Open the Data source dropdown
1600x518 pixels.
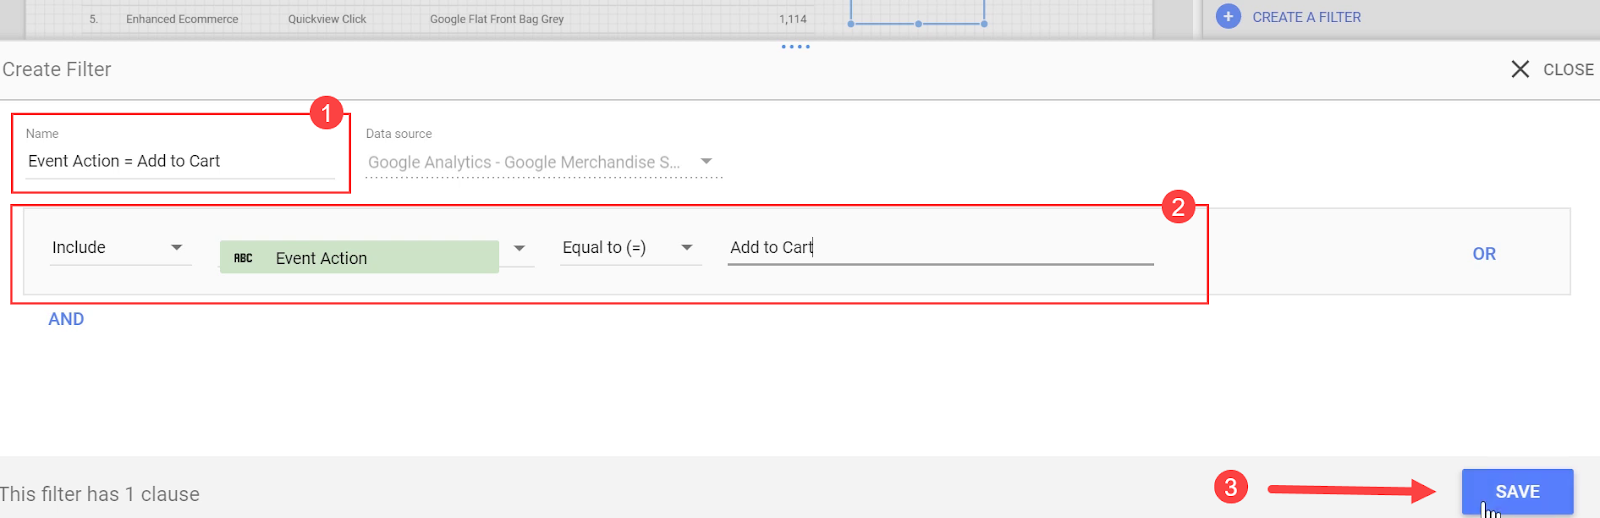[x=543, y=162]
